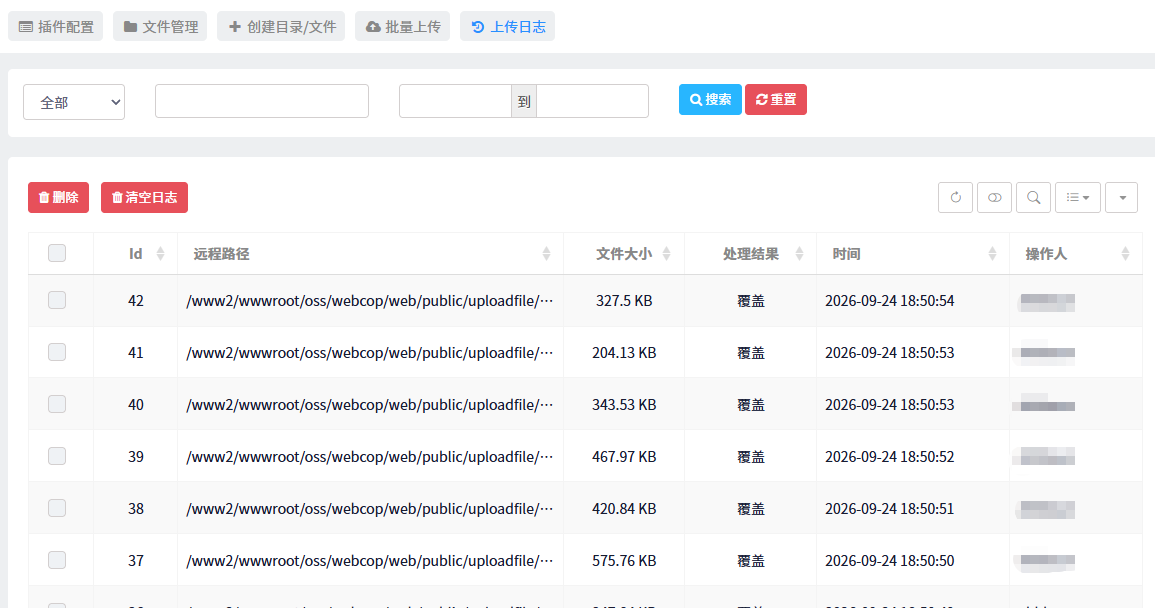Click the remote path in row 37
Image resolution: width=1155 pixels, height=608 pixels.
[370, 561]
